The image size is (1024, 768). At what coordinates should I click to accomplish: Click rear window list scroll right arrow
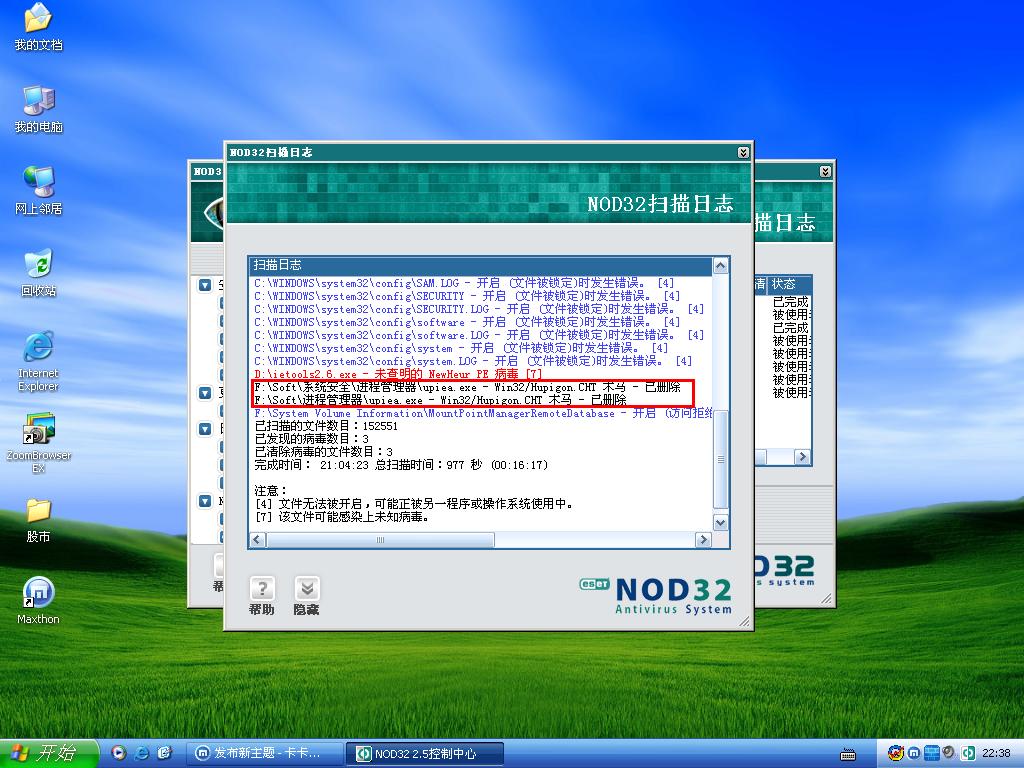tap(803, 456)
